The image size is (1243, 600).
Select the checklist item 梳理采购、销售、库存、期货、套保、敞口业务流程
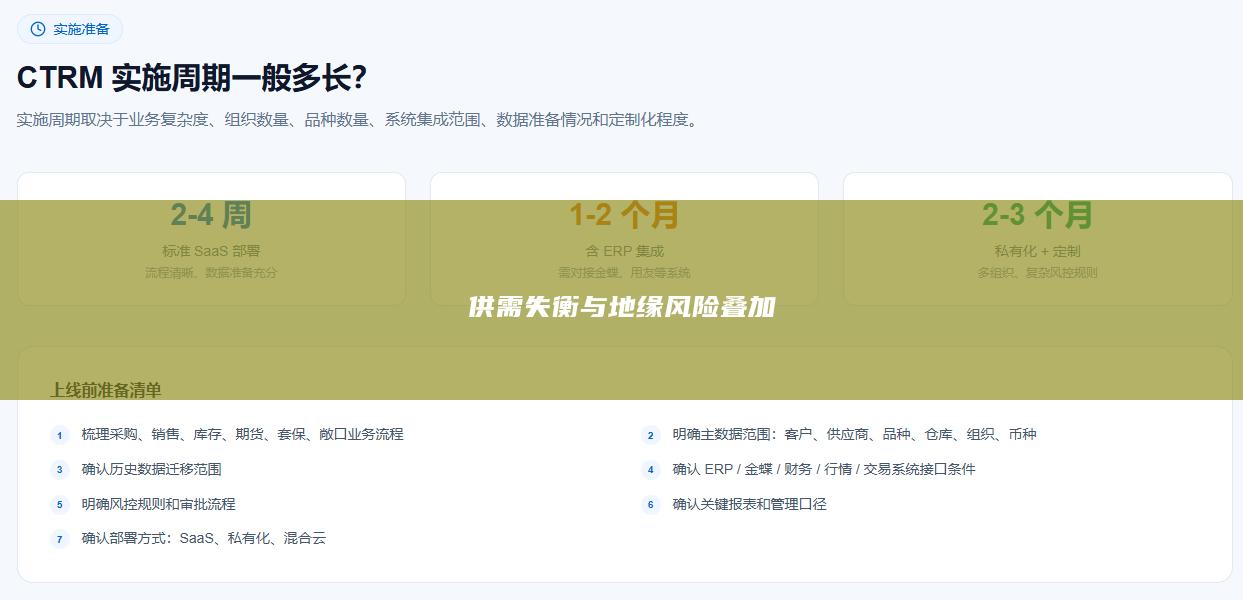pos(243,434)
